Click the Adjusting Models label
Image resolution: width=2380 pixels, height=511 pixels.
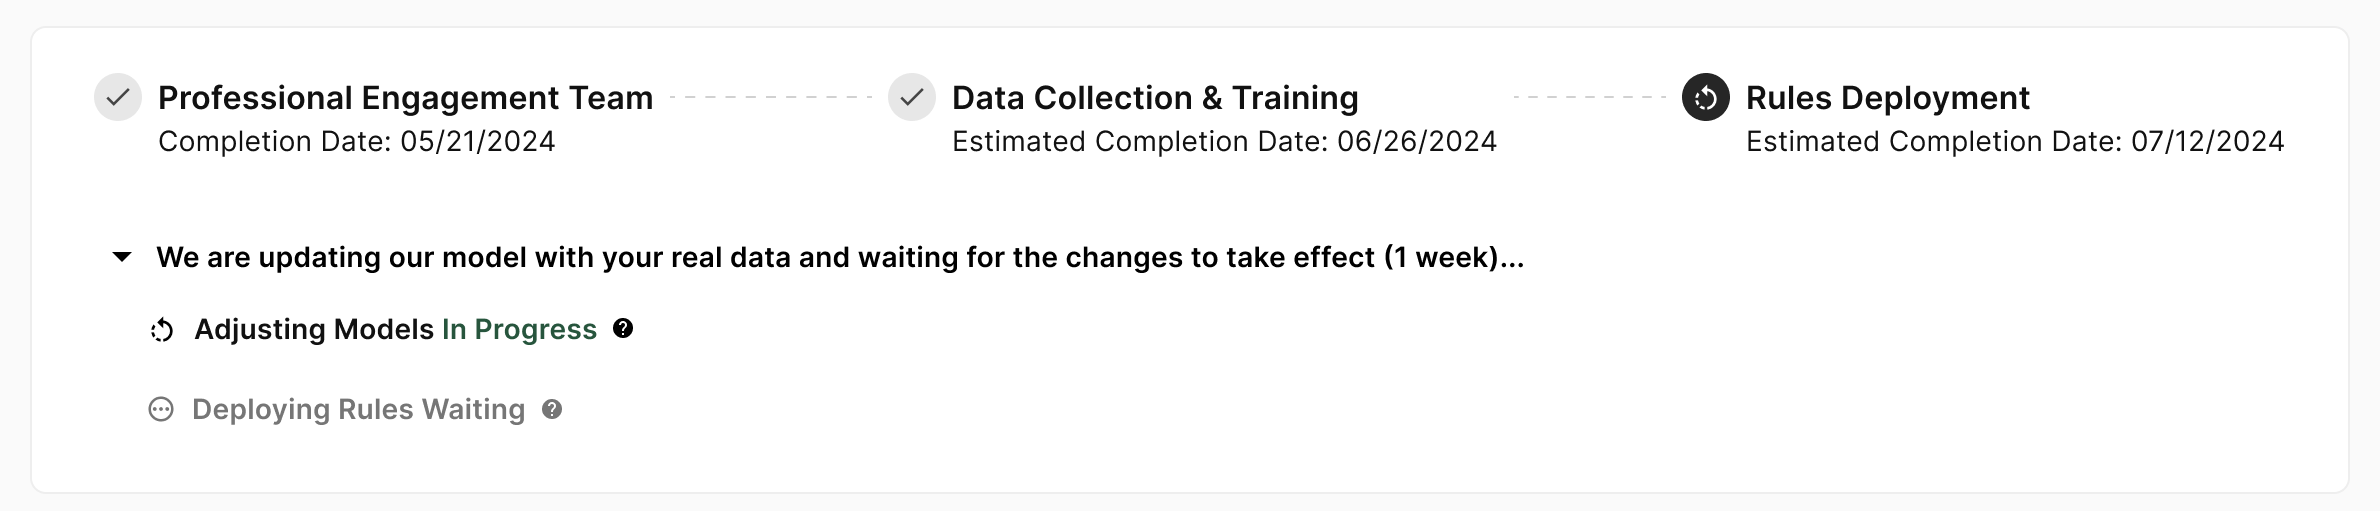pyautogui.click(x=314, y=330)
